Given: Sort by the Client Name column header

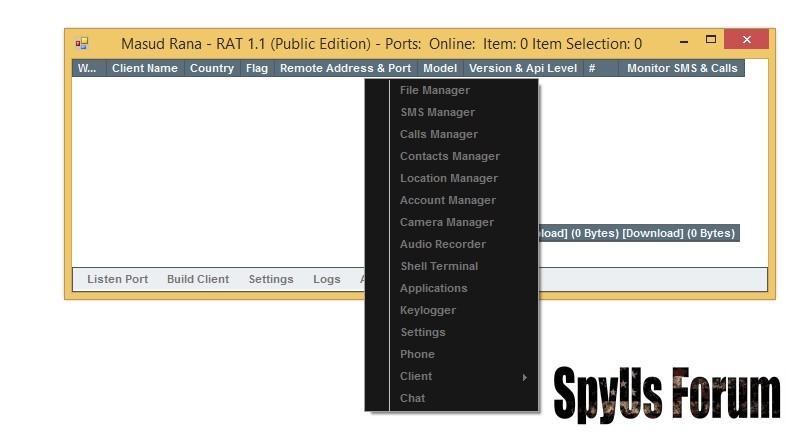Looking at the screenshot, I should tap(144, 69).
